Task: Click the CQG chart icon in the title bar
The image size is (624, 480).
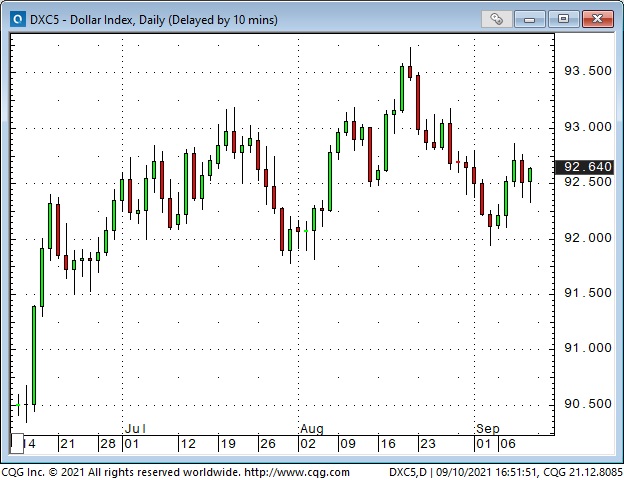Action: (18, 19)
